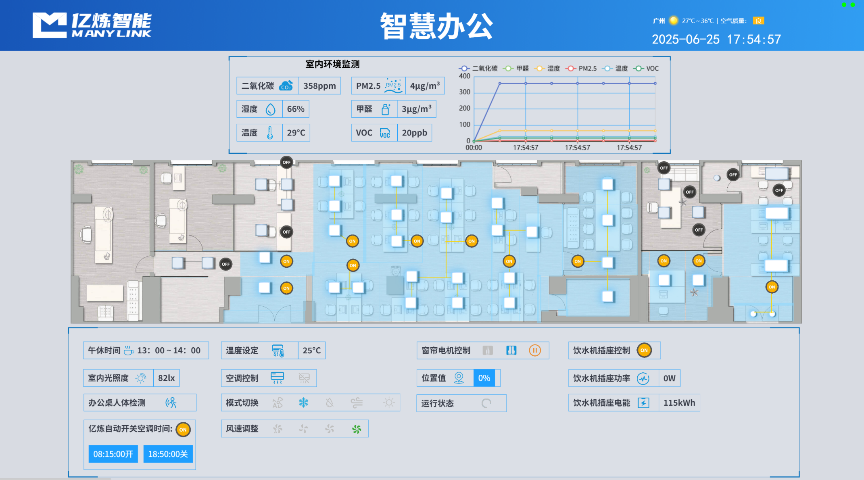Image resolution: width=864 pixels, height=480 pixels.
Task: Toggle OFF switch on top wall above desk panels
Action: [x=286, y=162]
